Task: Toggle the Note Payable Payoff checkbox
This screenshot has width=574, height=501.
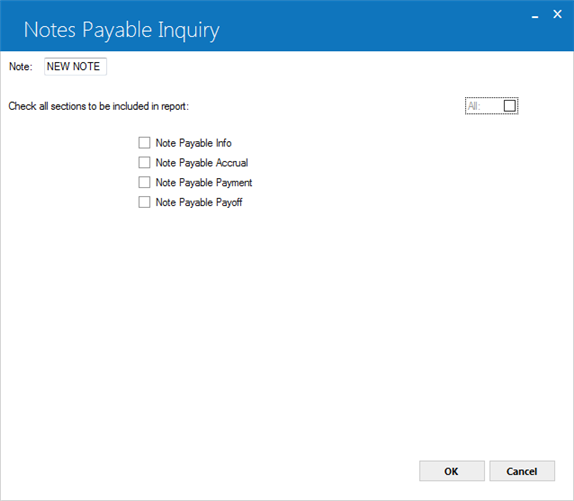Action: tap(144, 202)
